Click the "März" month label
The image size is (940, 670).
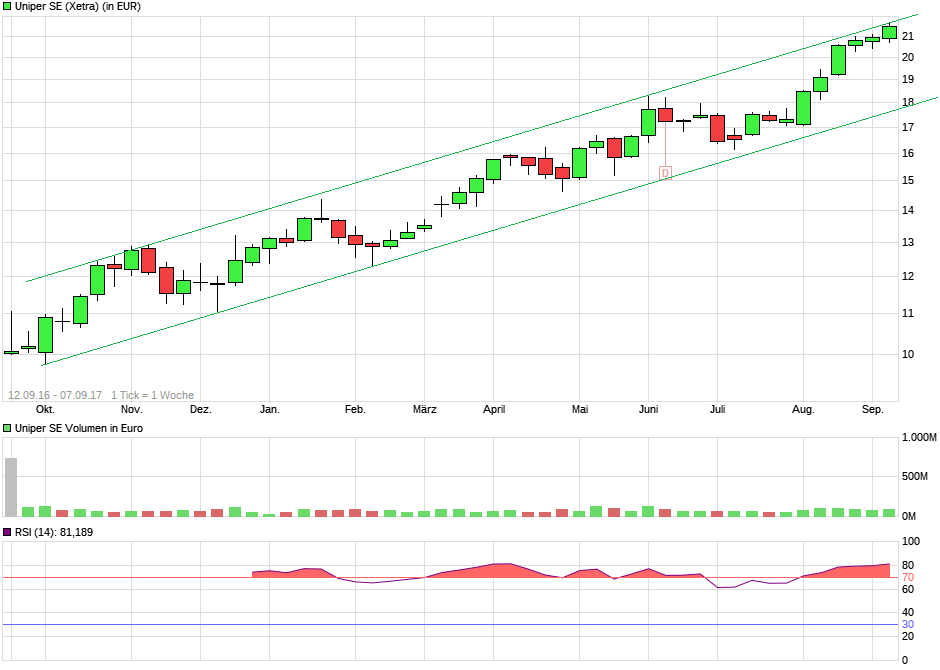[x=425, y=409]
